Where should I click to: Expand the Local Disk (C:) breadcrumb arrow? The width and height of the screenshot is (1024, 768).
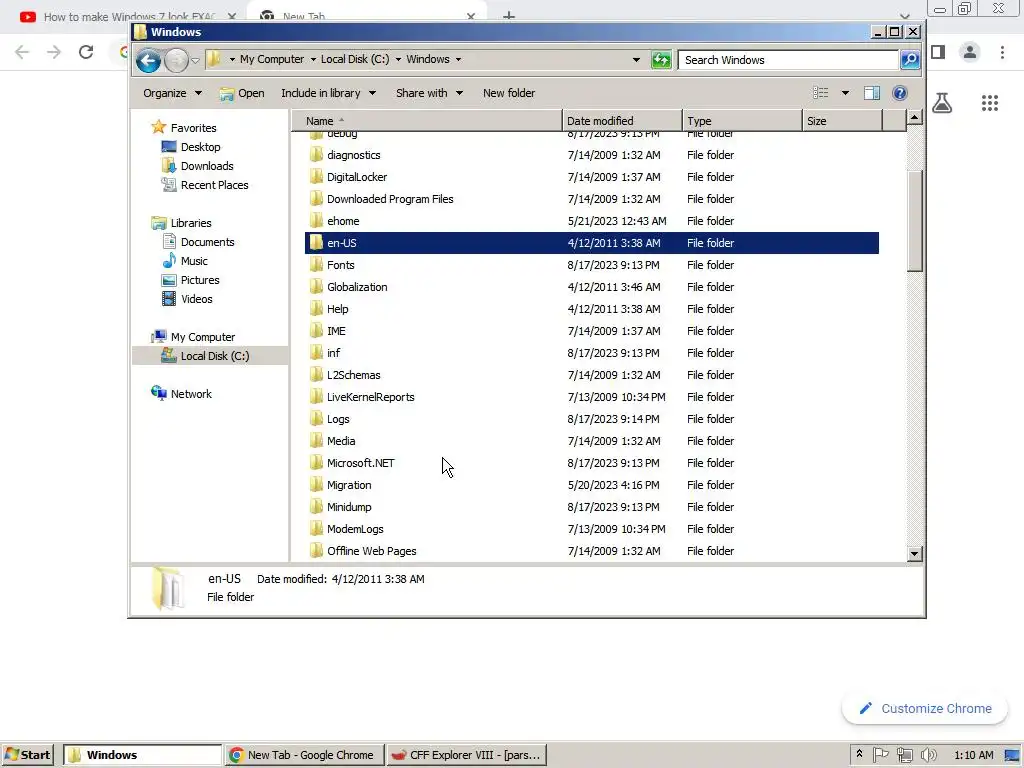[x=398, y=59]
